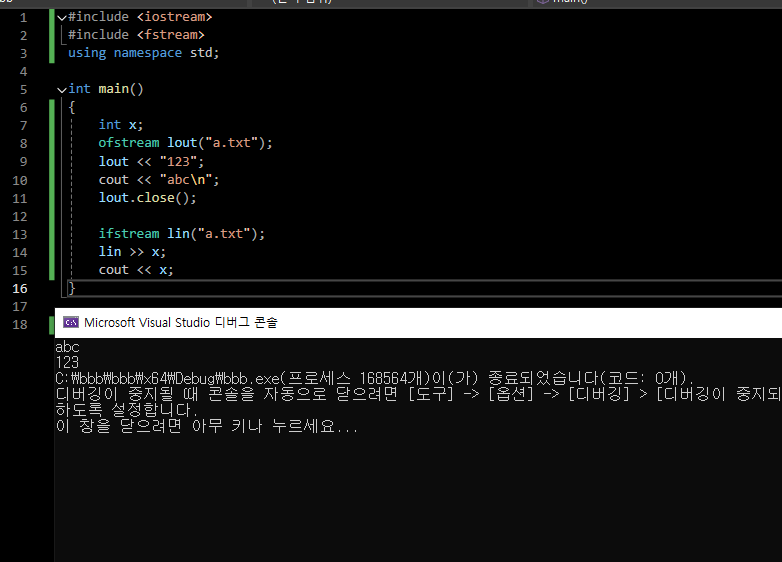Click the "하도록 설정합니다." console line
This screenshot has height=562, width=782.
coord(127,410)
